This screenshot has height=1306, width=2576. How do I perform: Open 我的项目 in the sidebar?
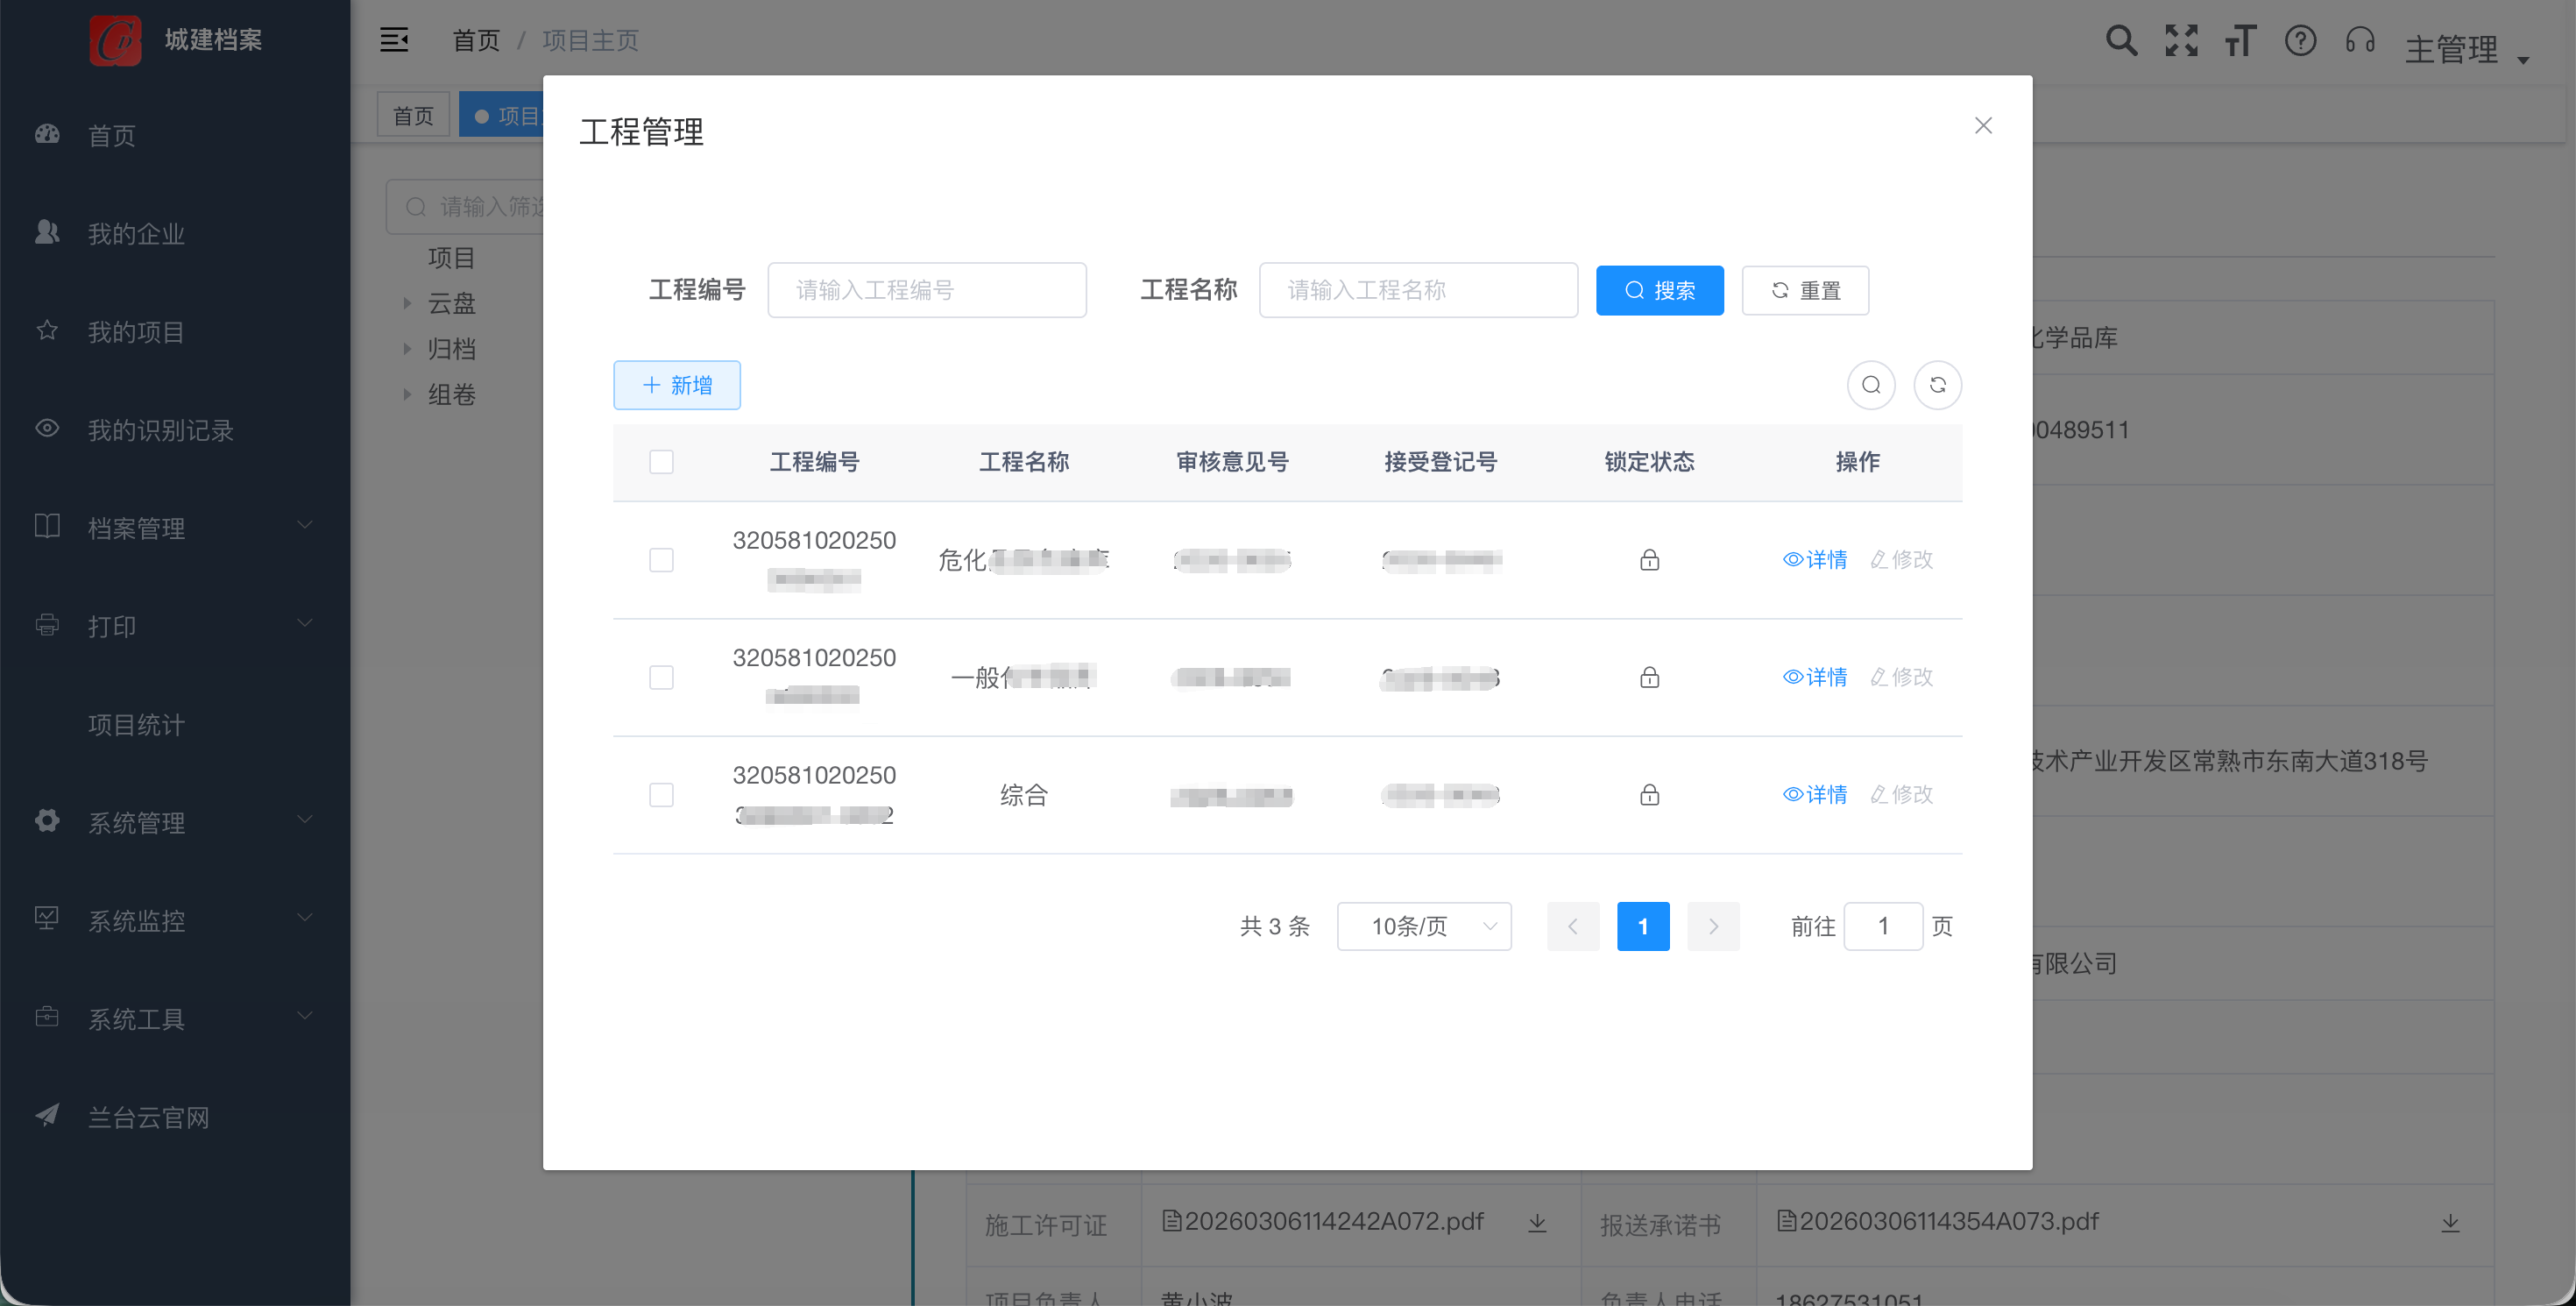coord(175,331)
